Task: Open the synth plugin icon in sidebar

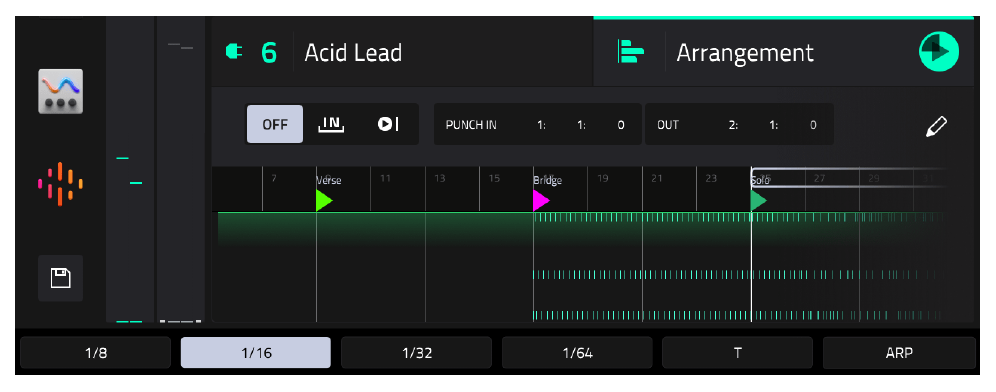Action: point(60,91)
